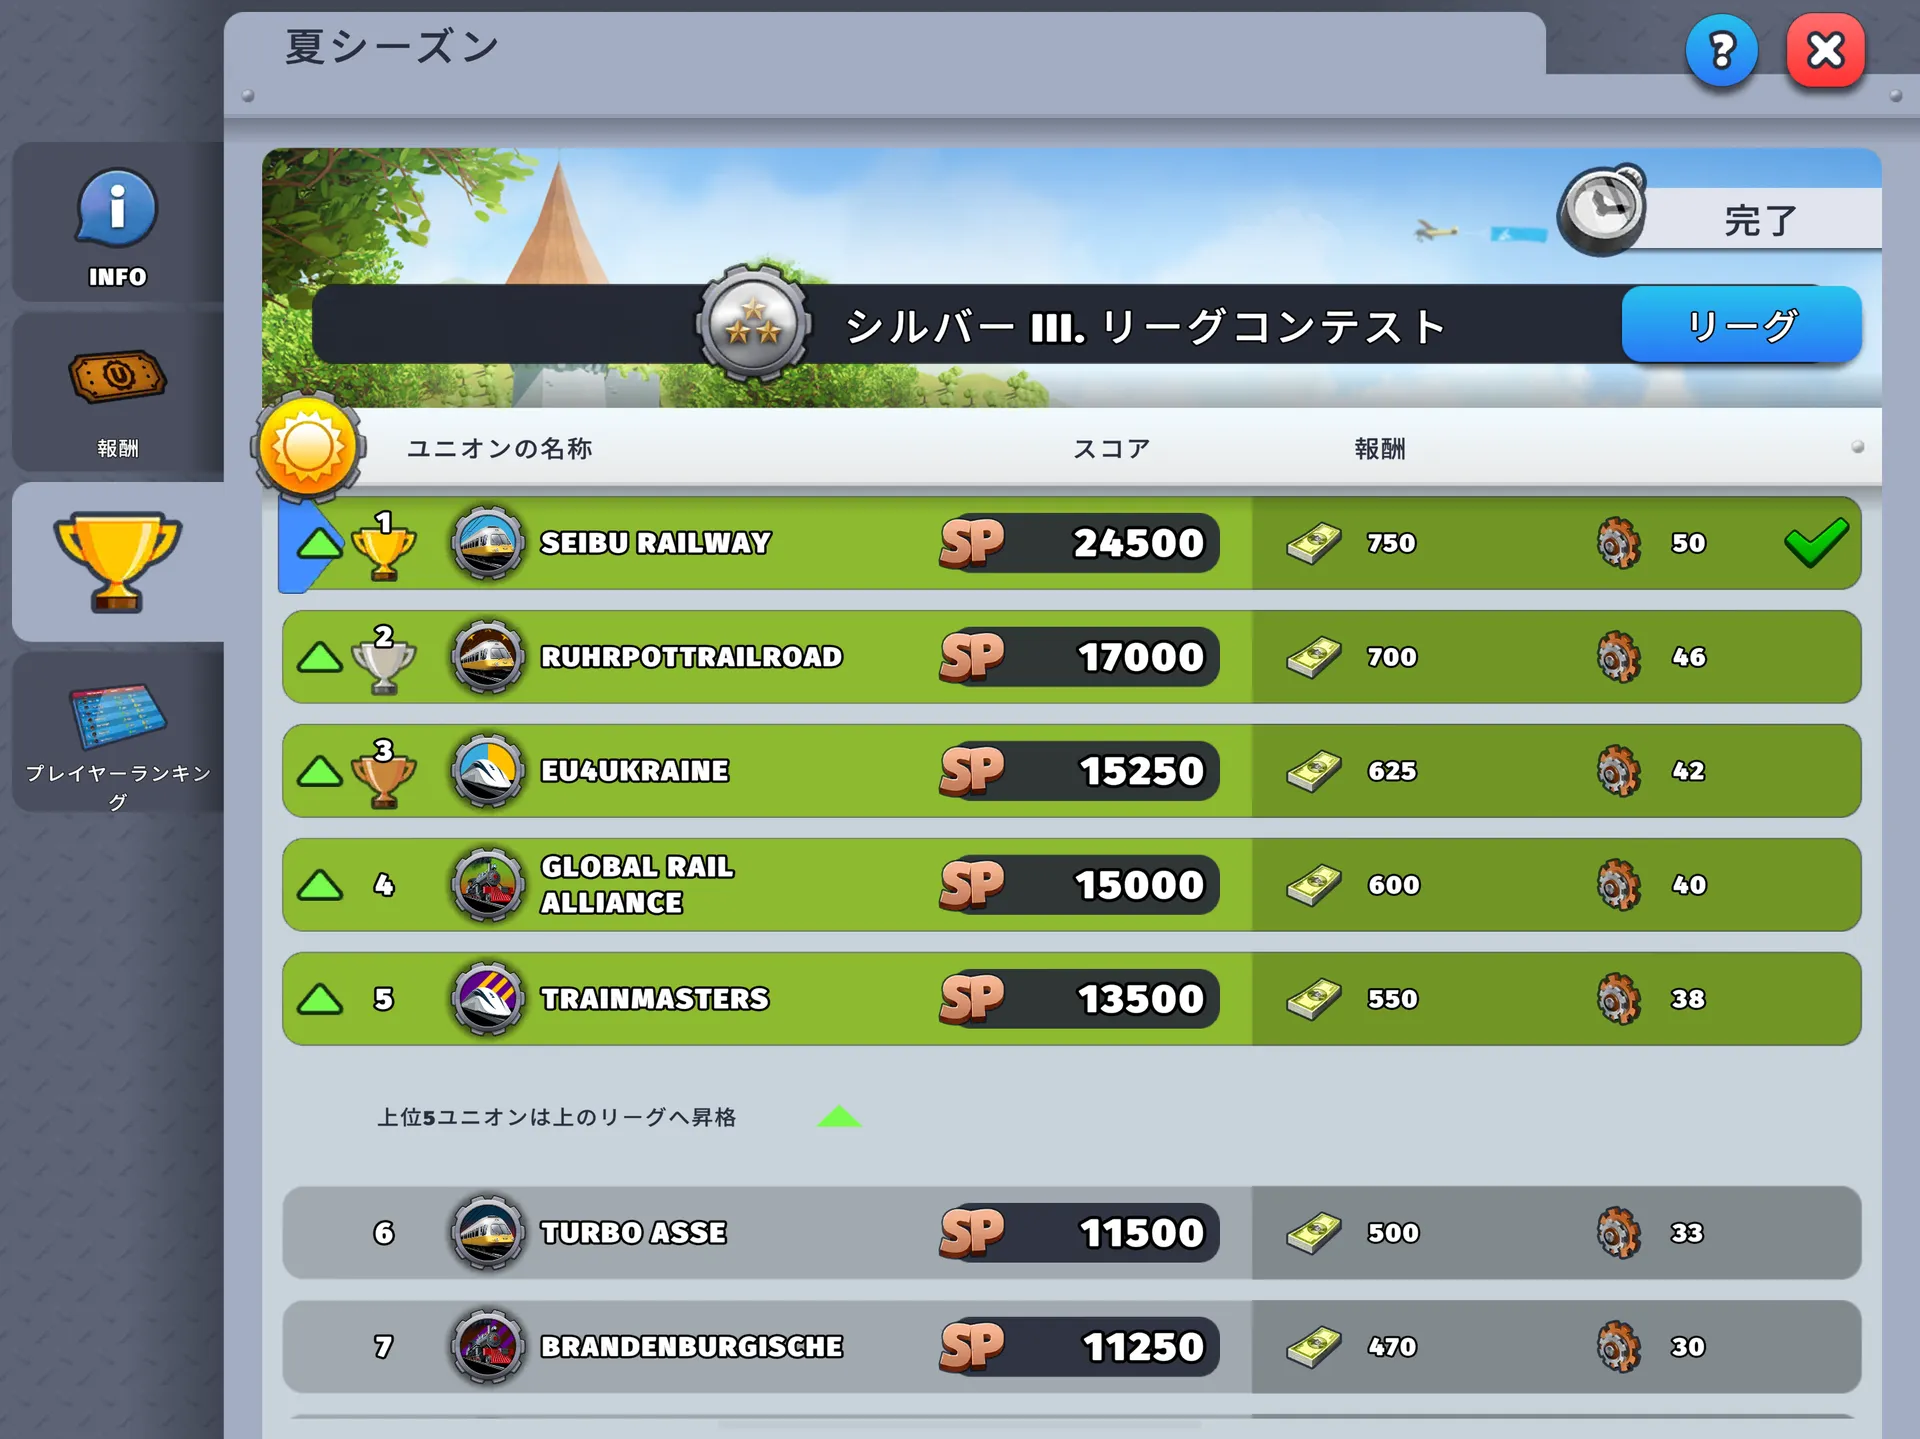Click the blue question mark help button

click(x=1721, y=50)
